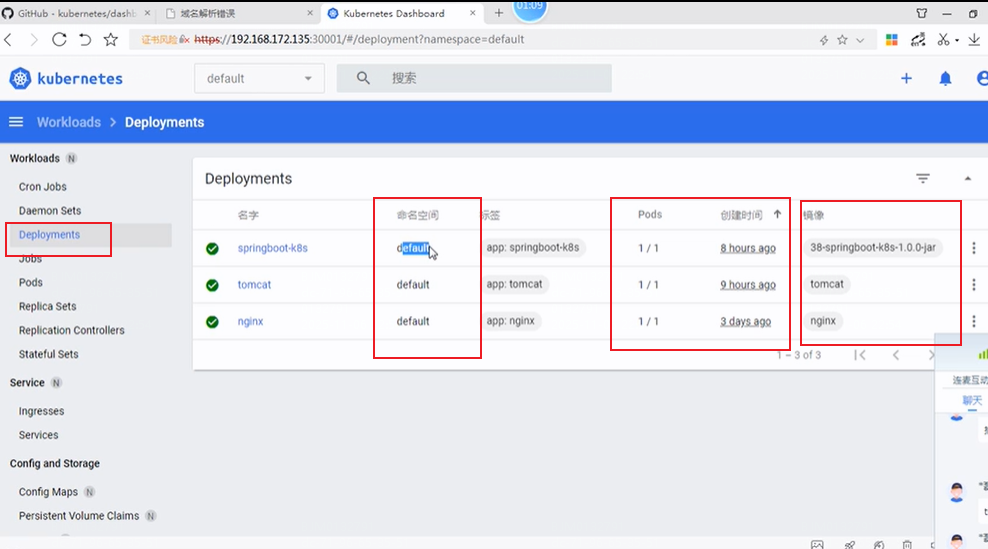
Task: Click the app: tomcat label chip
Action: point(514,284)
